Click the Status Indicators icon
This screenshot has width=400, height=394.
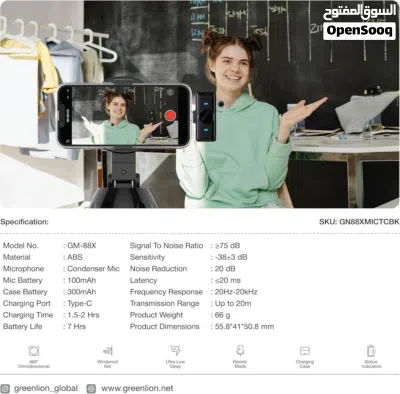371,351
